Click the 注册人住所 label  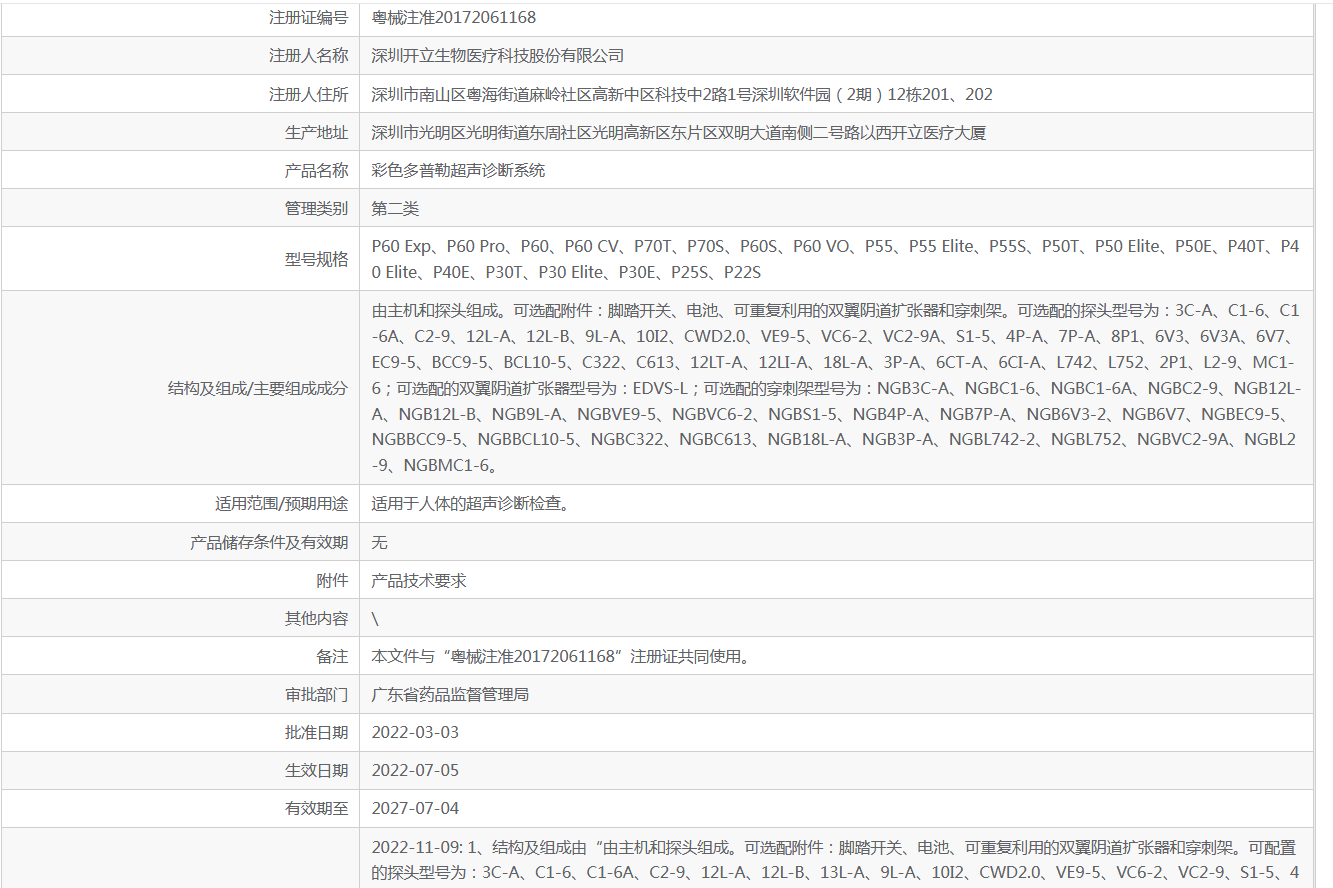tap(308, 94)
